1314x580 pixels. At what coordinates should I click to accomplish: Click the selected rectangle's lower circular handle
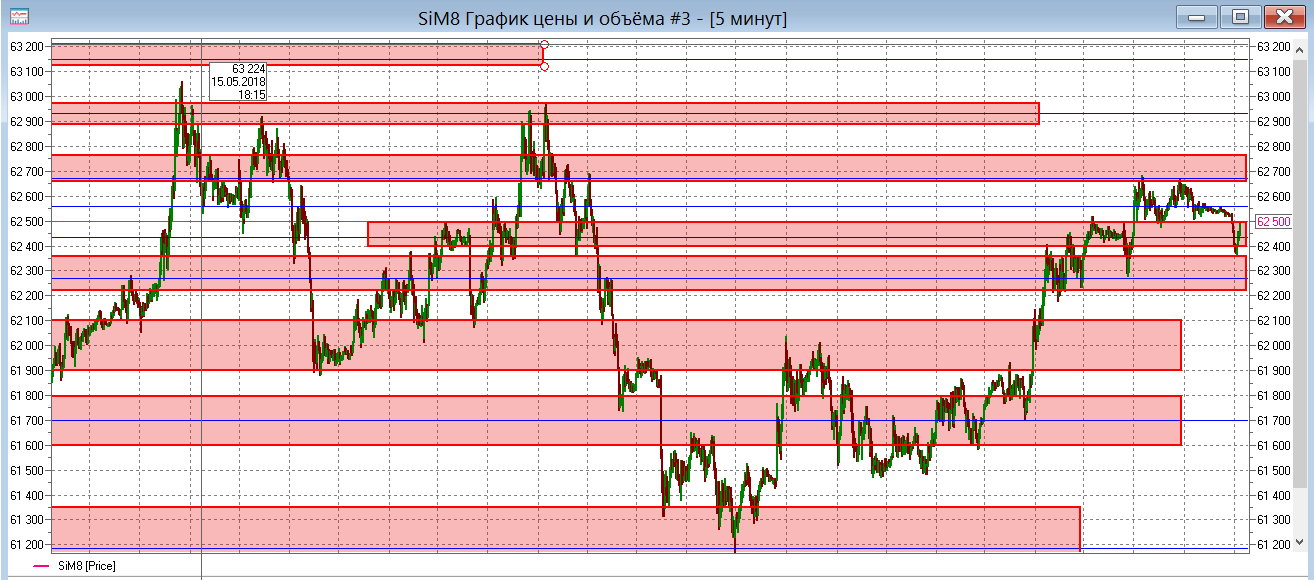543,66
